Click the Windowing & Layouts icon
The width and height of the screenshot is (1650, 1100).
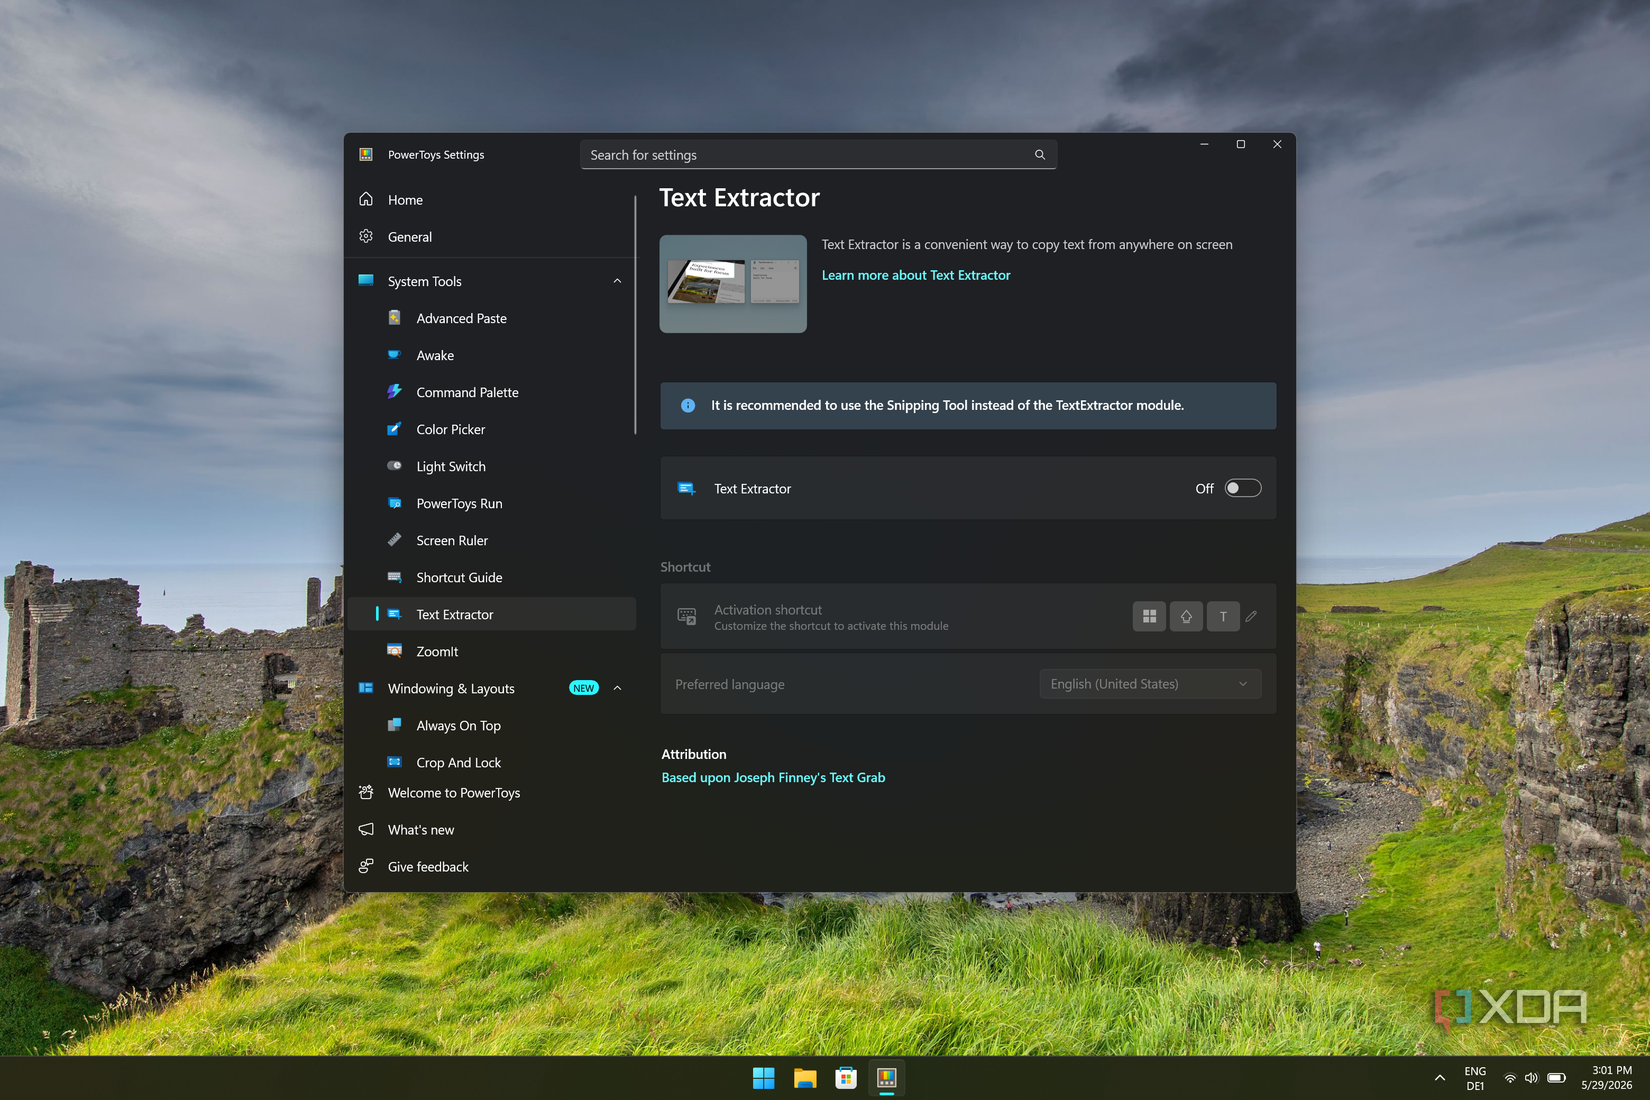[366, 688]
